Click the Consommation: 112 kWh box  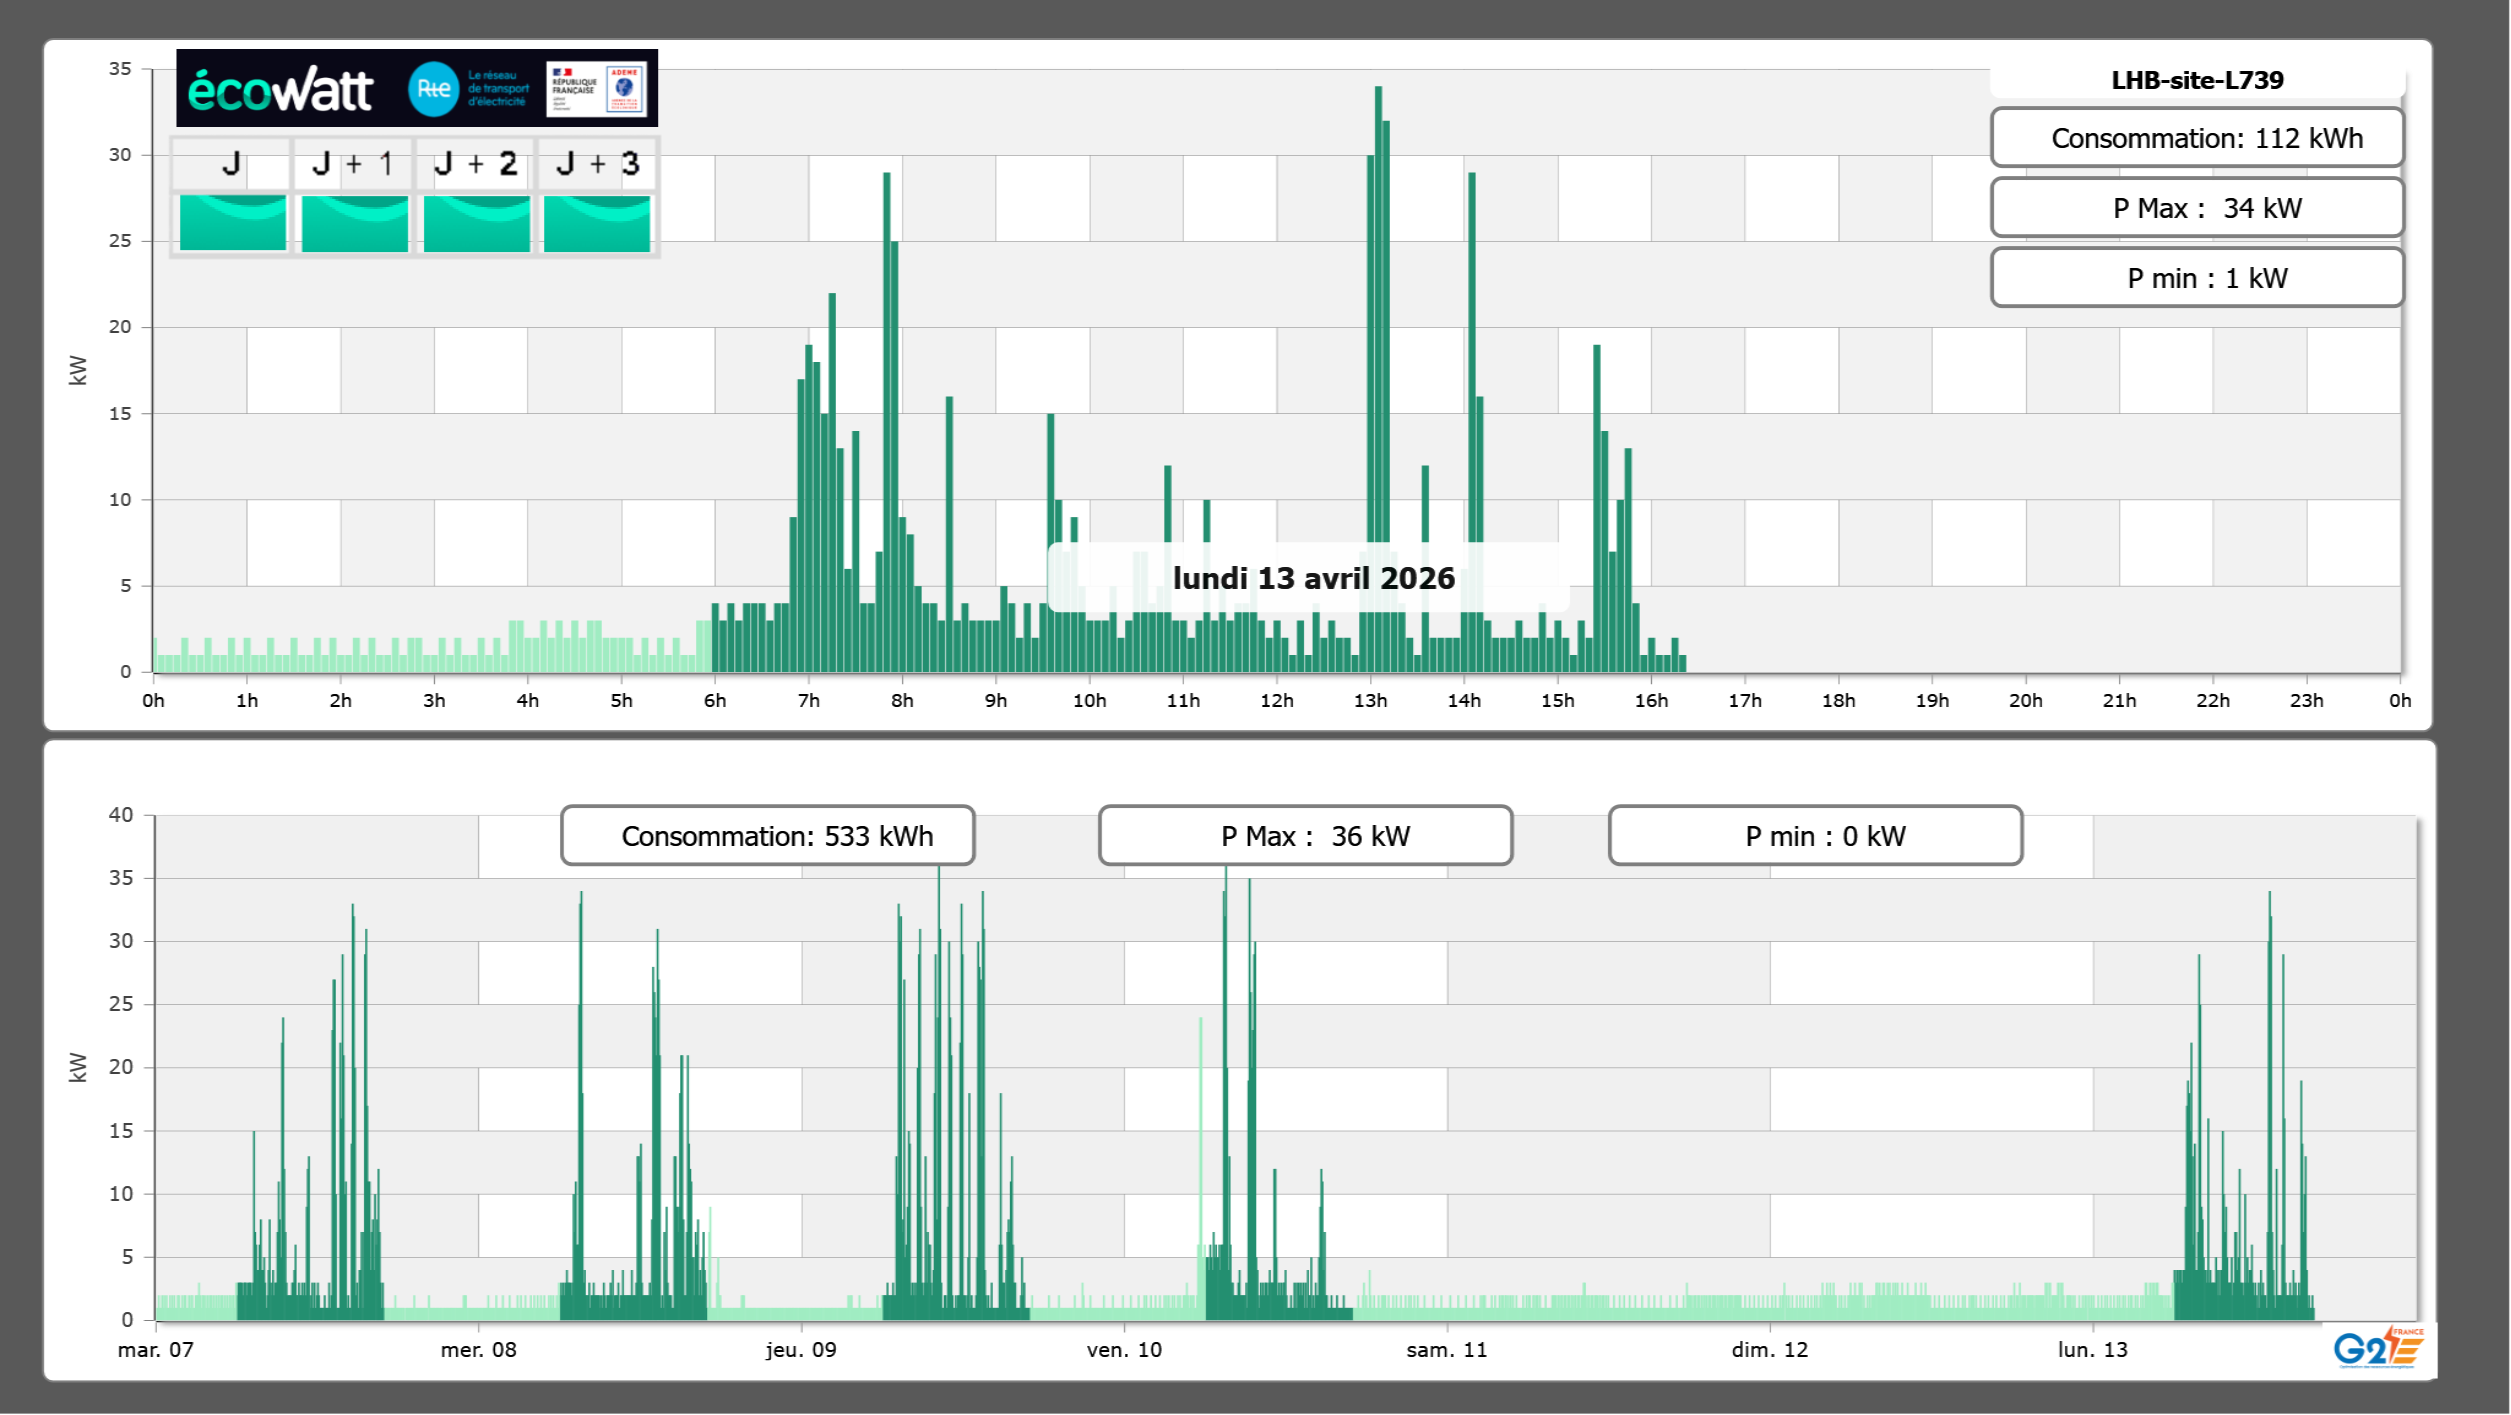[2197, 138]
